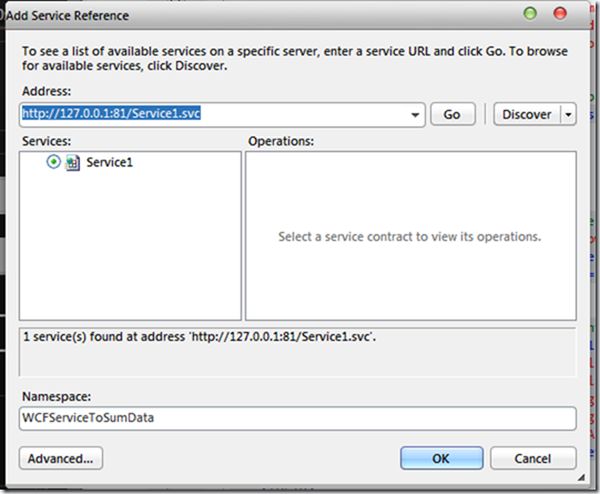This screenshot has height=494, width=600.
Task: Open the Address URL dropdown arrow
Action: [416, 115]
